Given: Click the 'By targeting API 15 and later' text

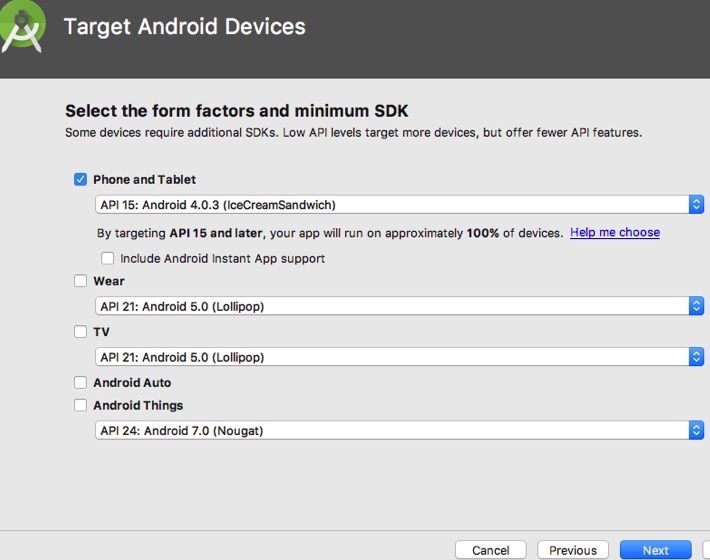Looking at the screenshot, I should (330, 233).
